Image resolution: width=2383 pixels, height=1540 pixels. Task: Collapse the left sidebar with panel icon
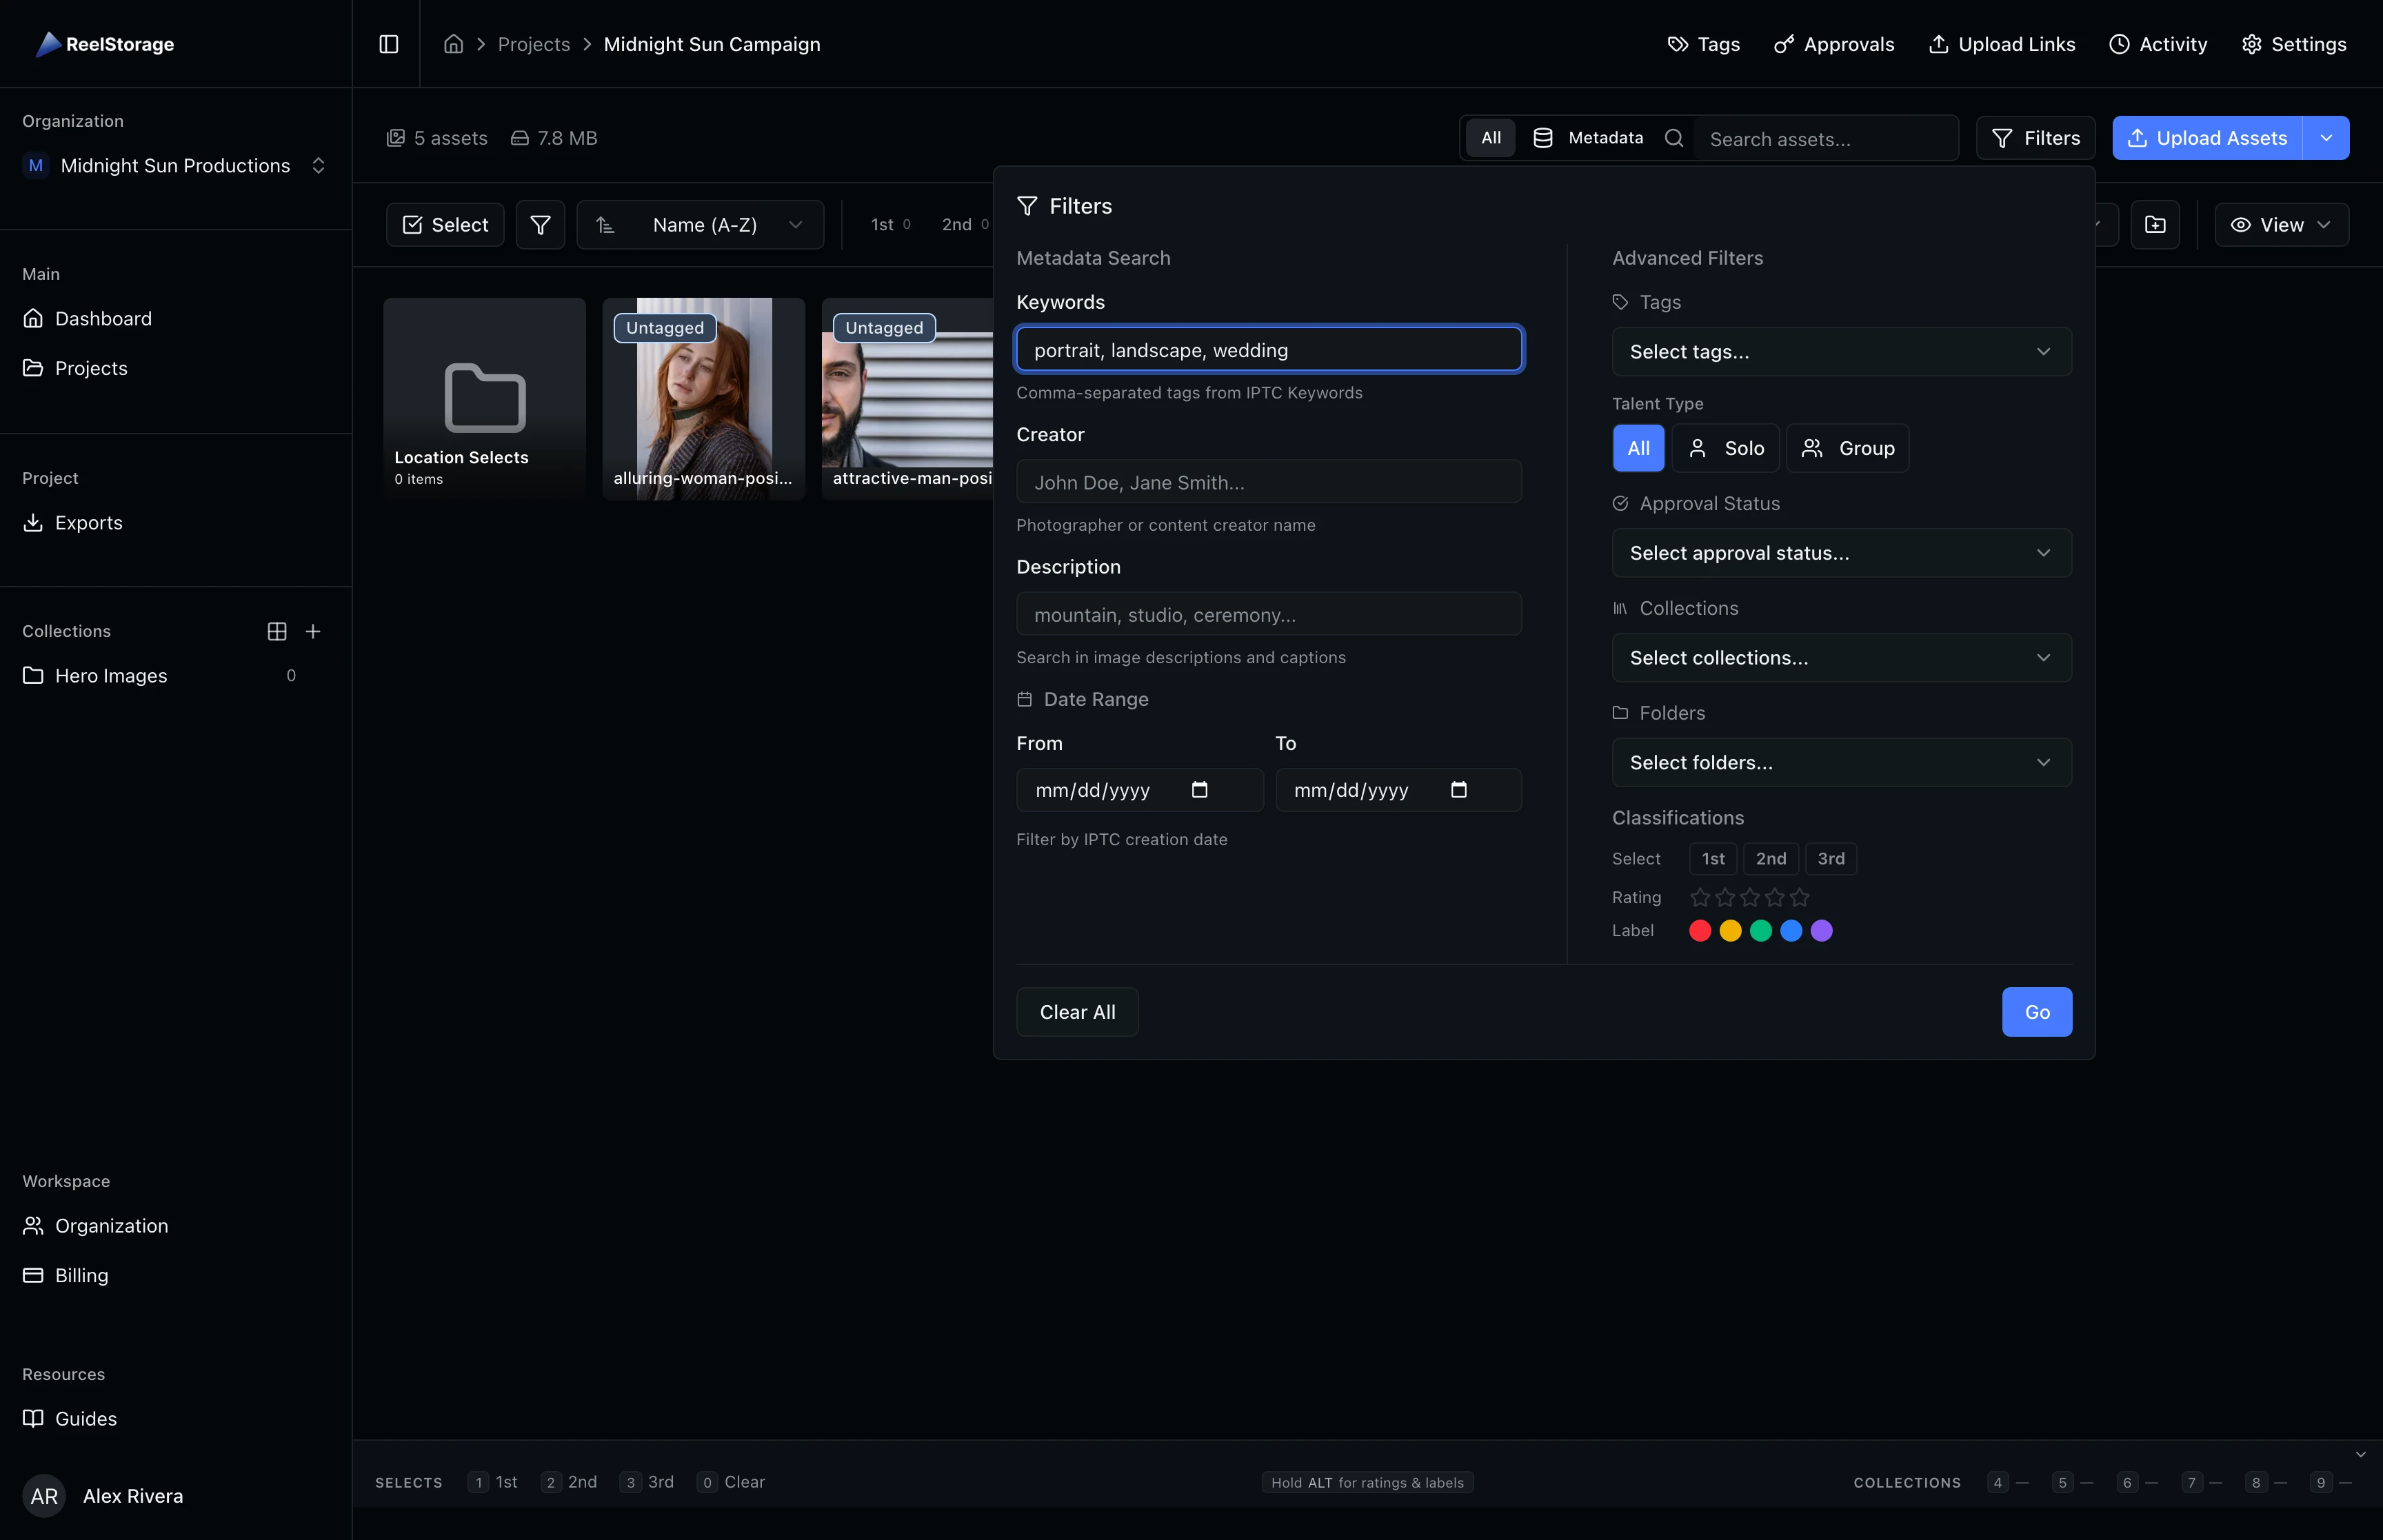(x=389, y=43)
